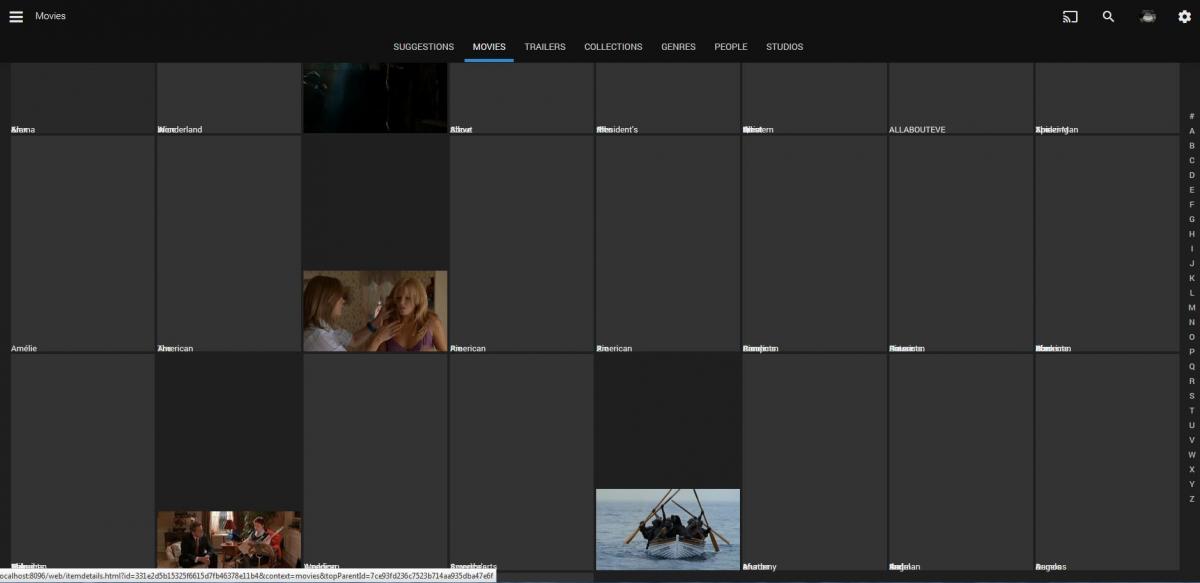Switch to the Studios tab
This screenshot has width=1200, height=583.
click(784, 47)
